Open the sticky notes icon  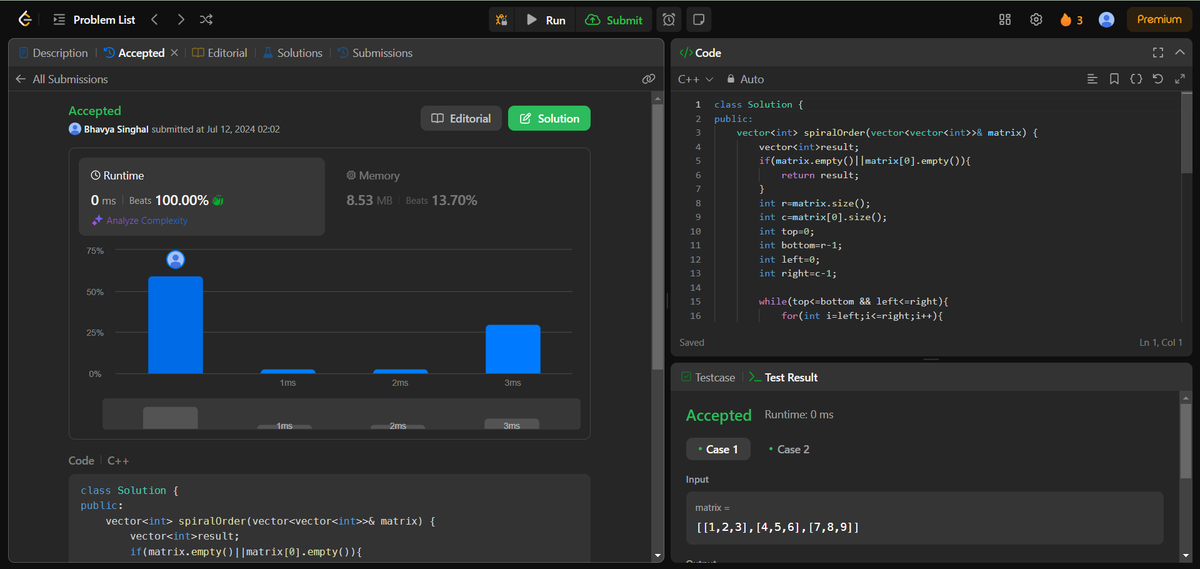point(700,20)
